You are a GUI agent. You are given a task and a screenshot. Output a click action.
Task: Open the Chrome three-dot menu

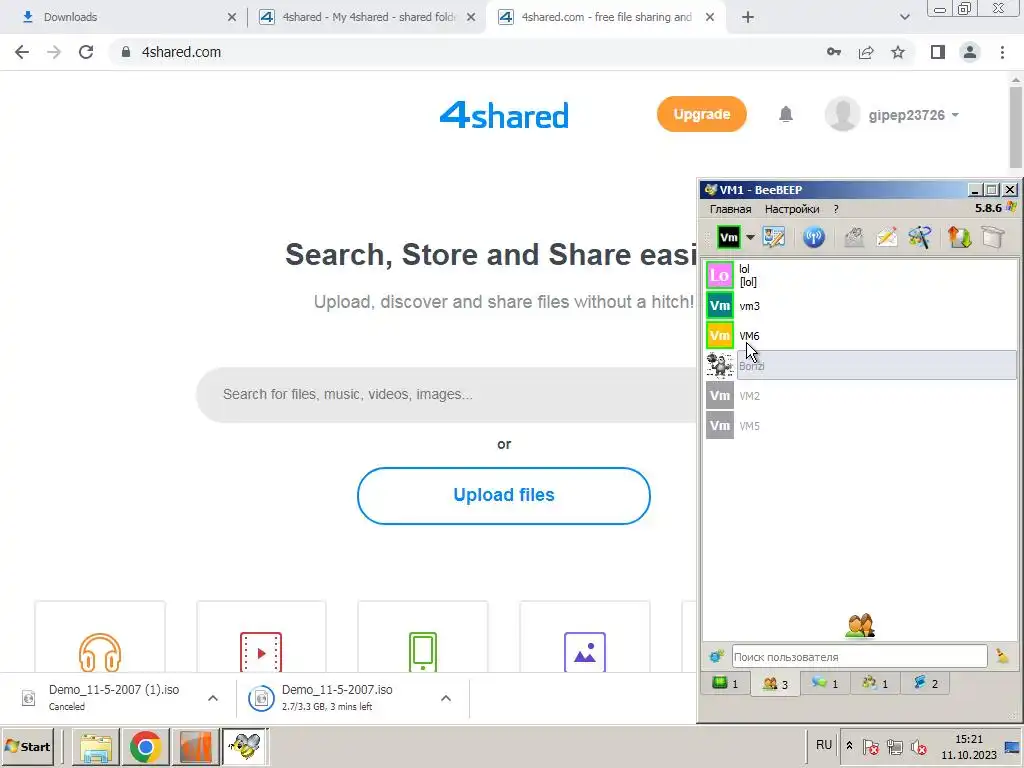(1002, 52)
